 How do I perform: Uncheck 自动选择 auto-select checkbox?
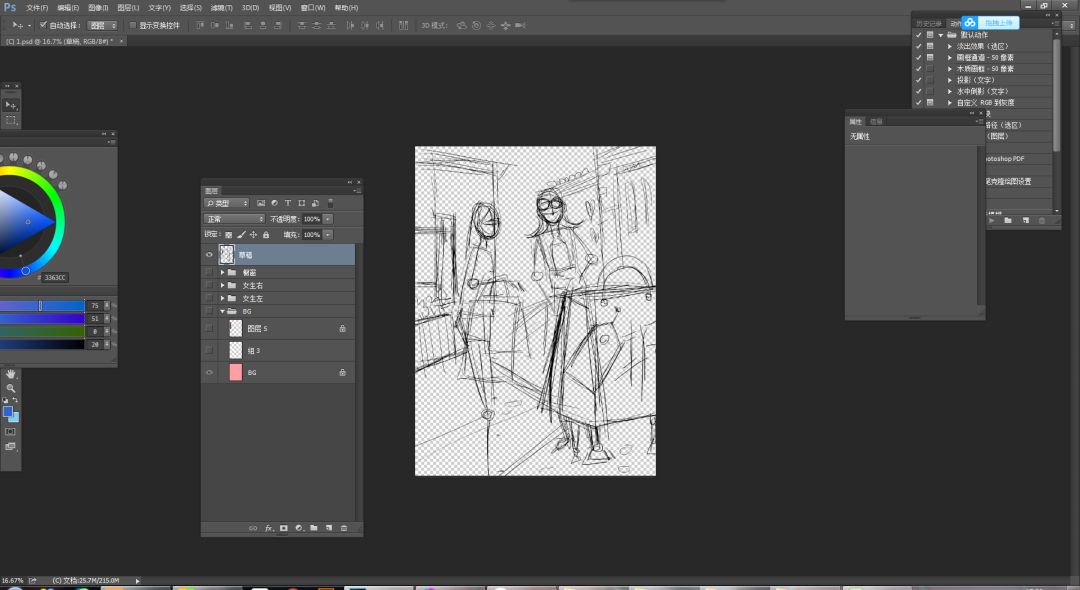pyautogui.click(x=43, y=24)
